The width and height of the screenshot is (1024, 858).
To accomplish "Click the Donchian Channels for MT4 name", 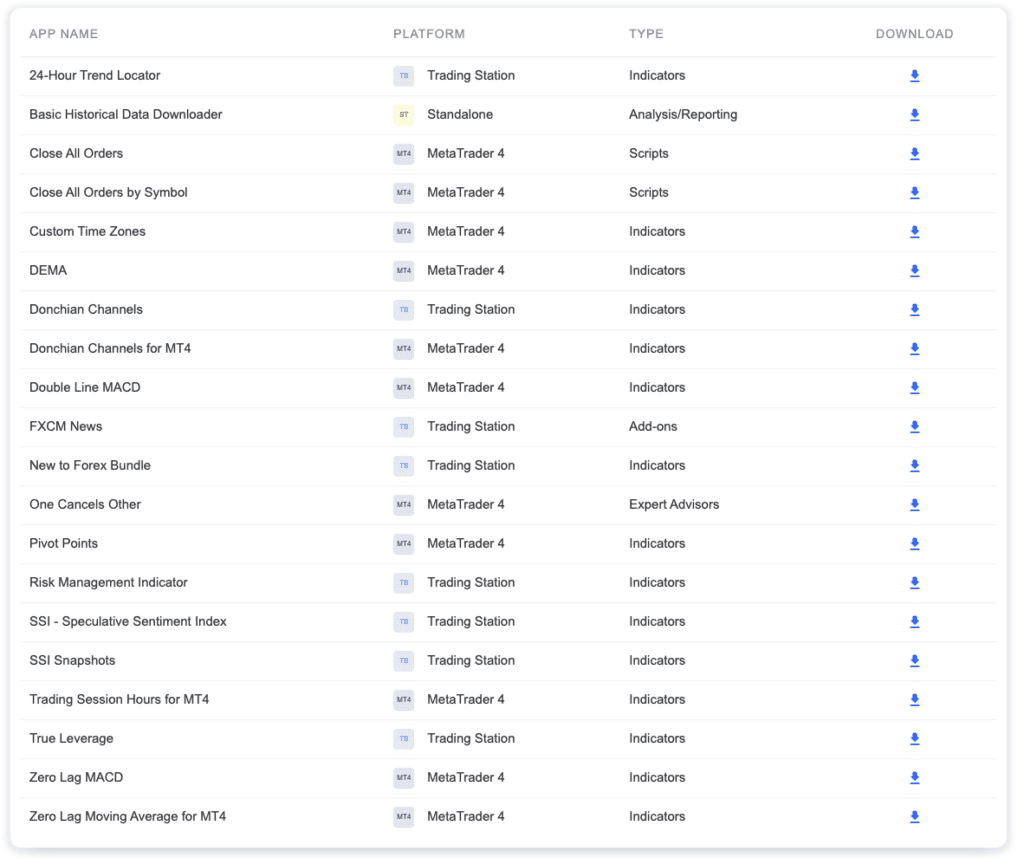I will pyautogui.click(x=110, y=349).
